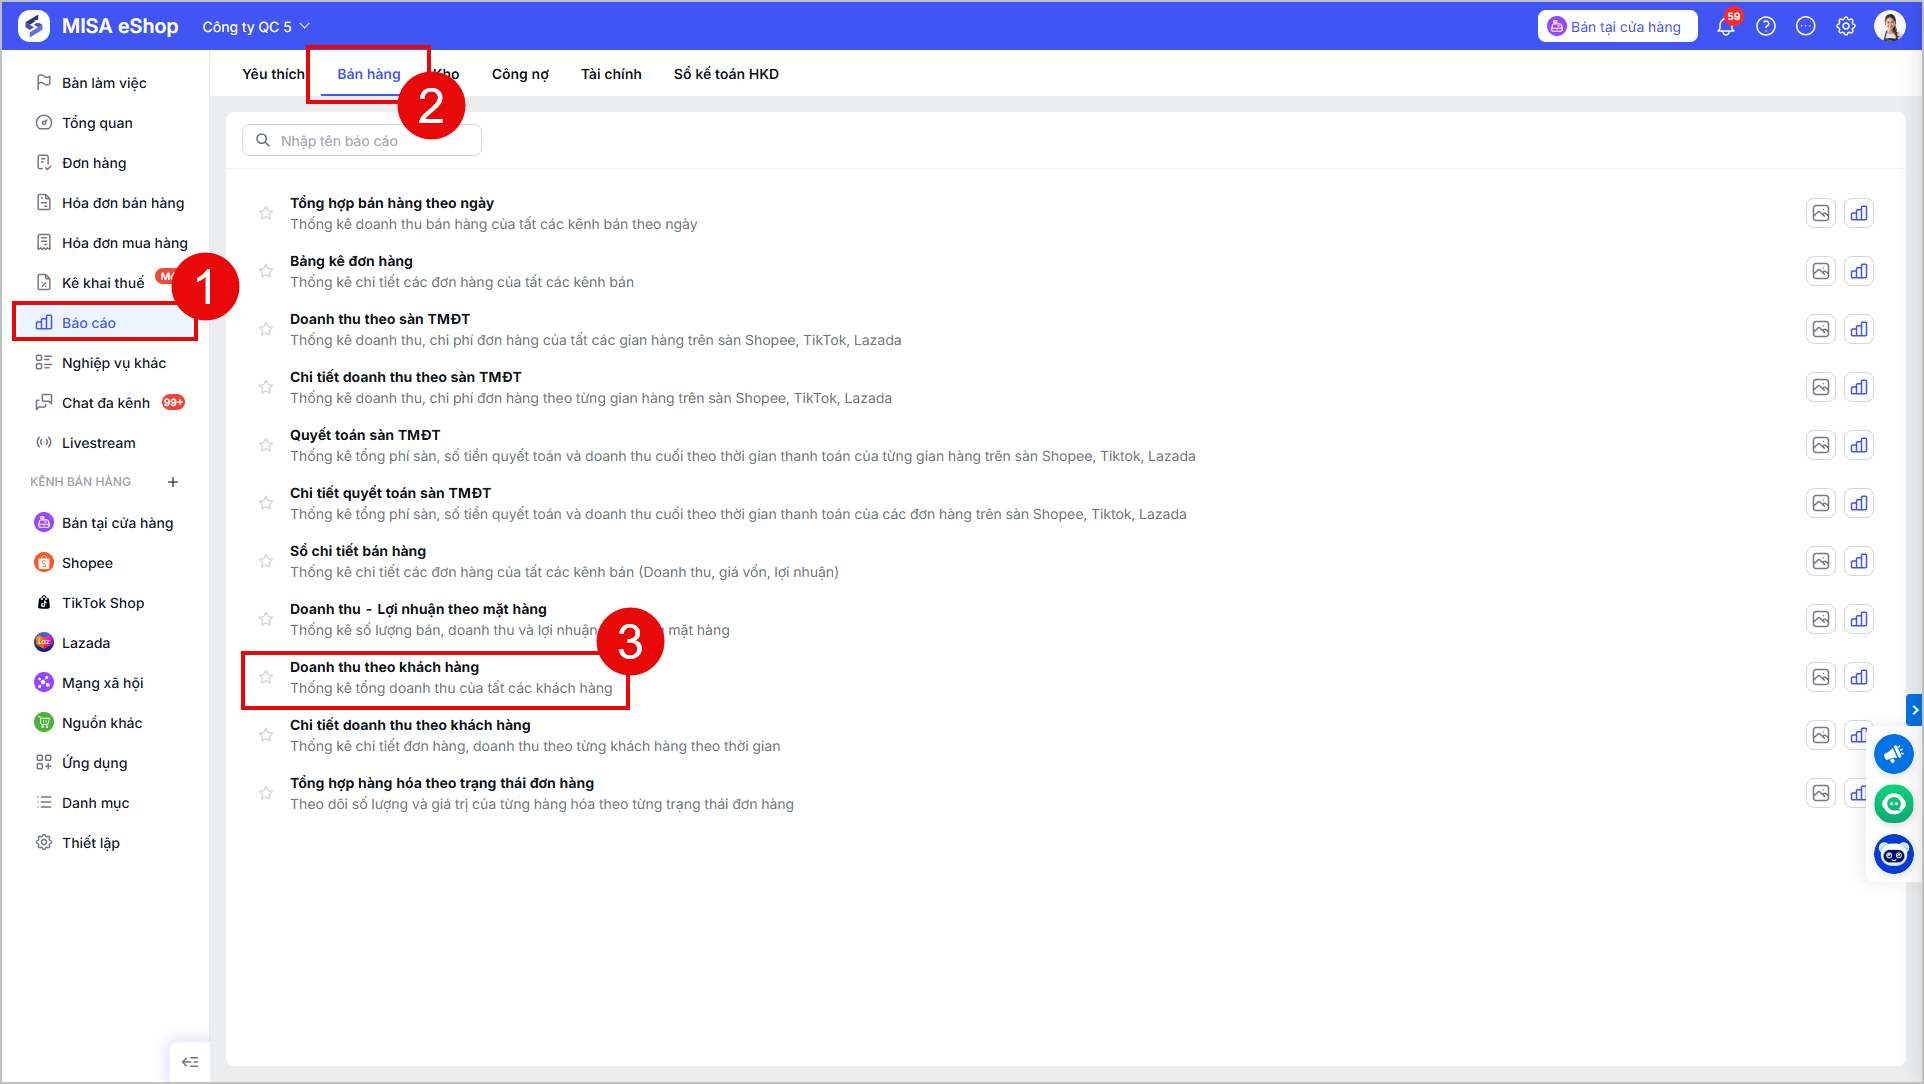Expand the right-edge blue arrow panel
This screenshot has width=1924, height=1084.
(x=1914, y=710)
